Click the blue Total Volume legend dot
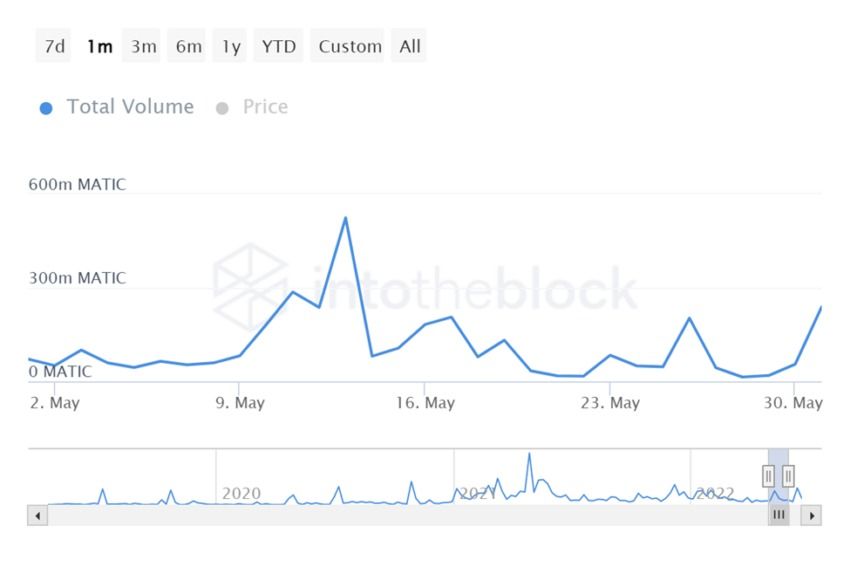The height and width of the screenshot is (567, 850). [46, 108]
